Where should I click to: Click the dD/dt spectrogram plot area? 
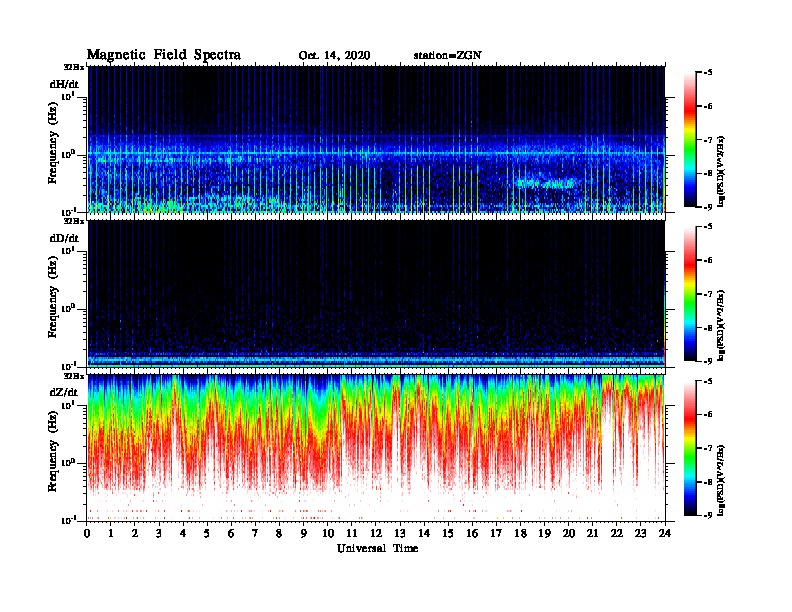click(376, 294)
